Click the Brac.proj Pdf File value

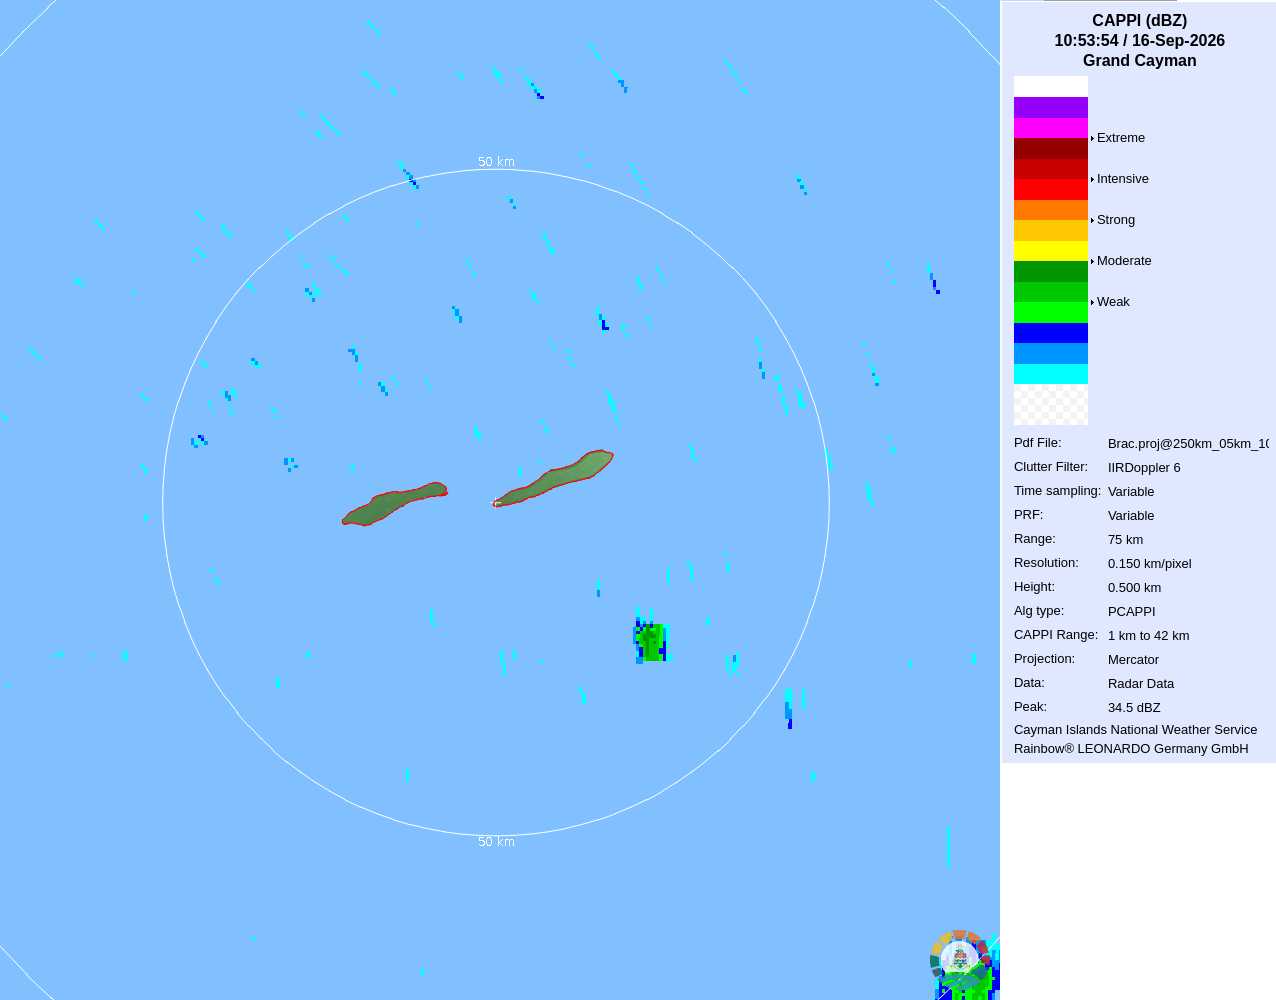pos(1188,443)
